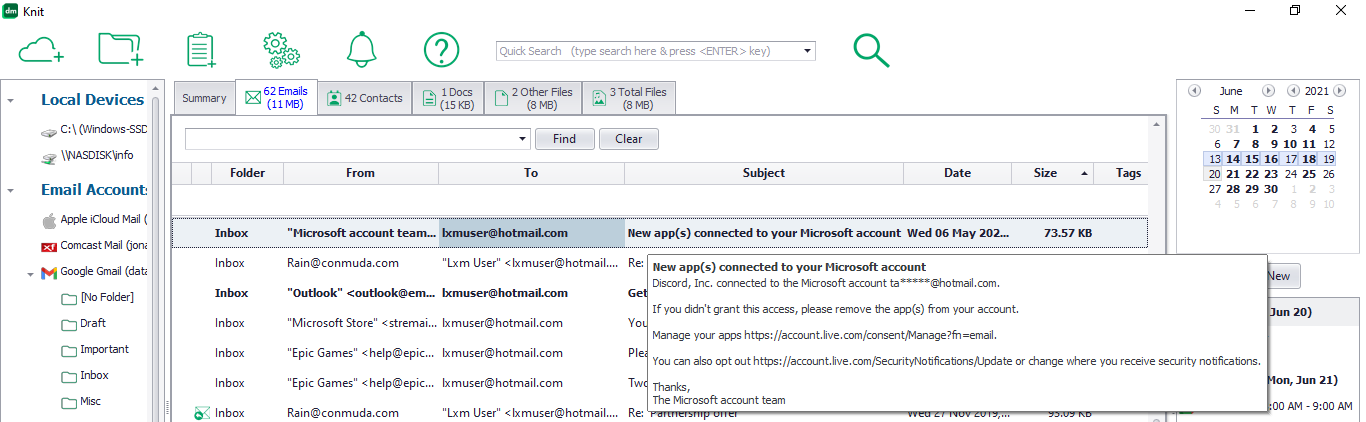The width and height of the screenshot is (1366, 422).
Task: Click the Find button
Action: (x=564, y=139)
